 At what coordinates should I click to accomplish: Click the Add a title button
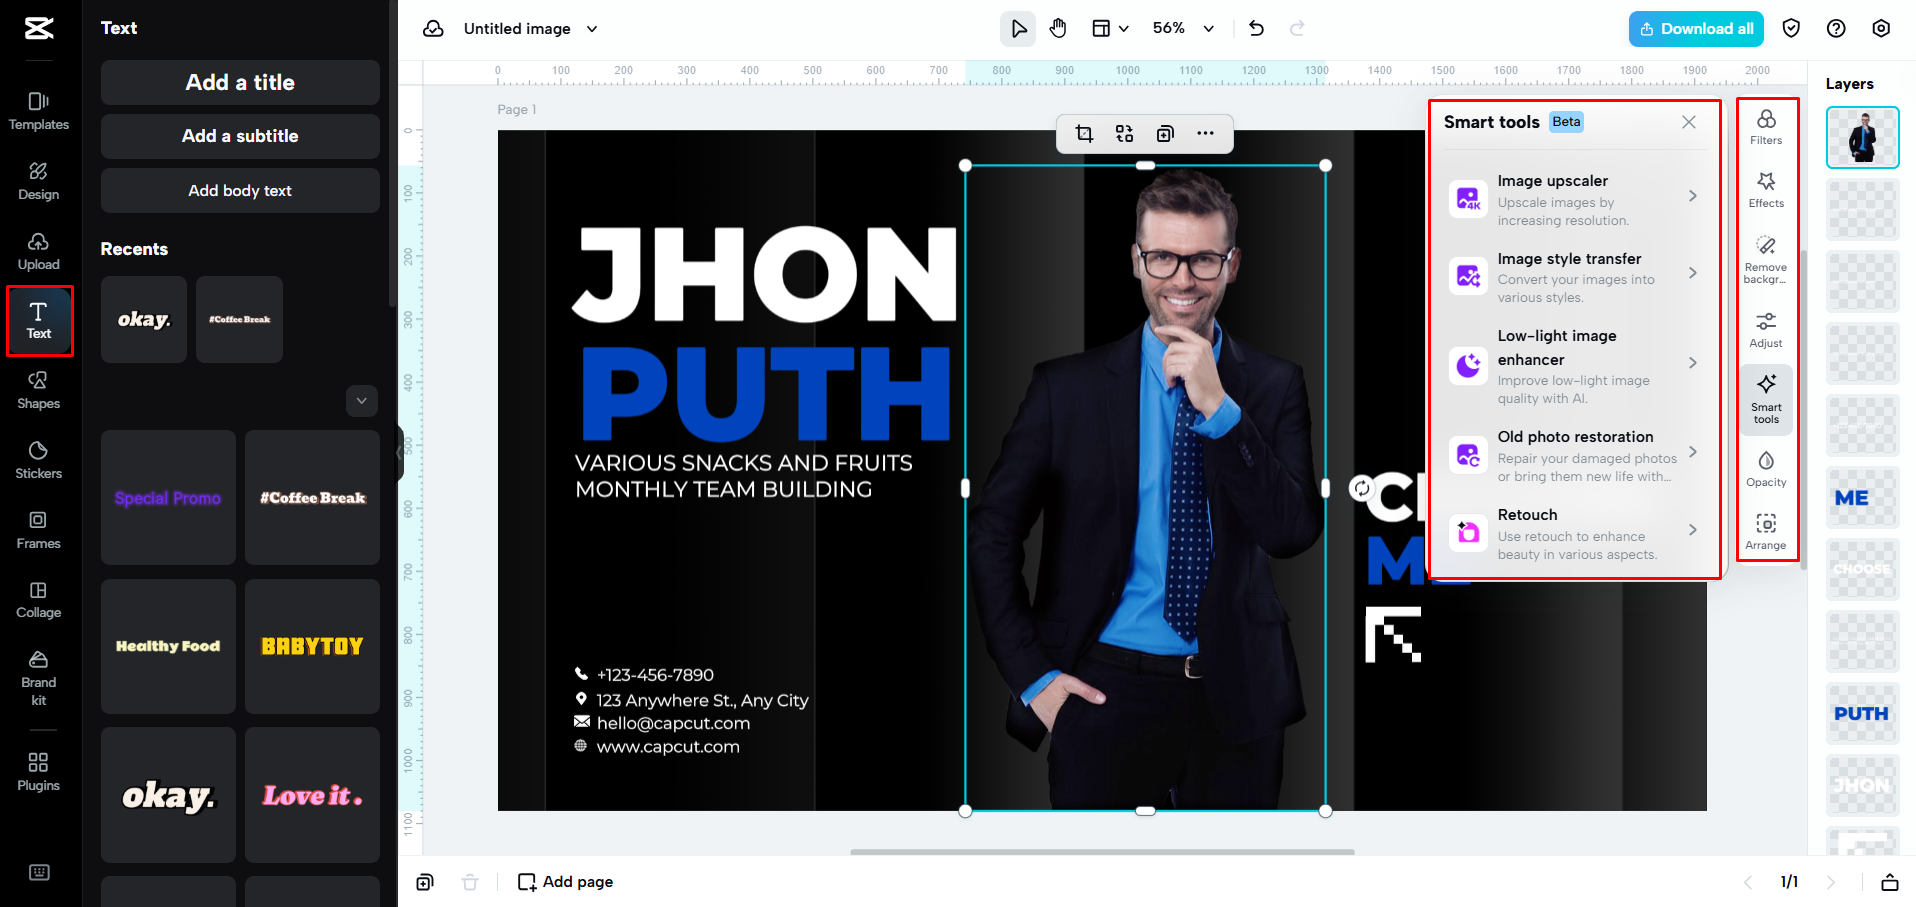click(240, 83)
